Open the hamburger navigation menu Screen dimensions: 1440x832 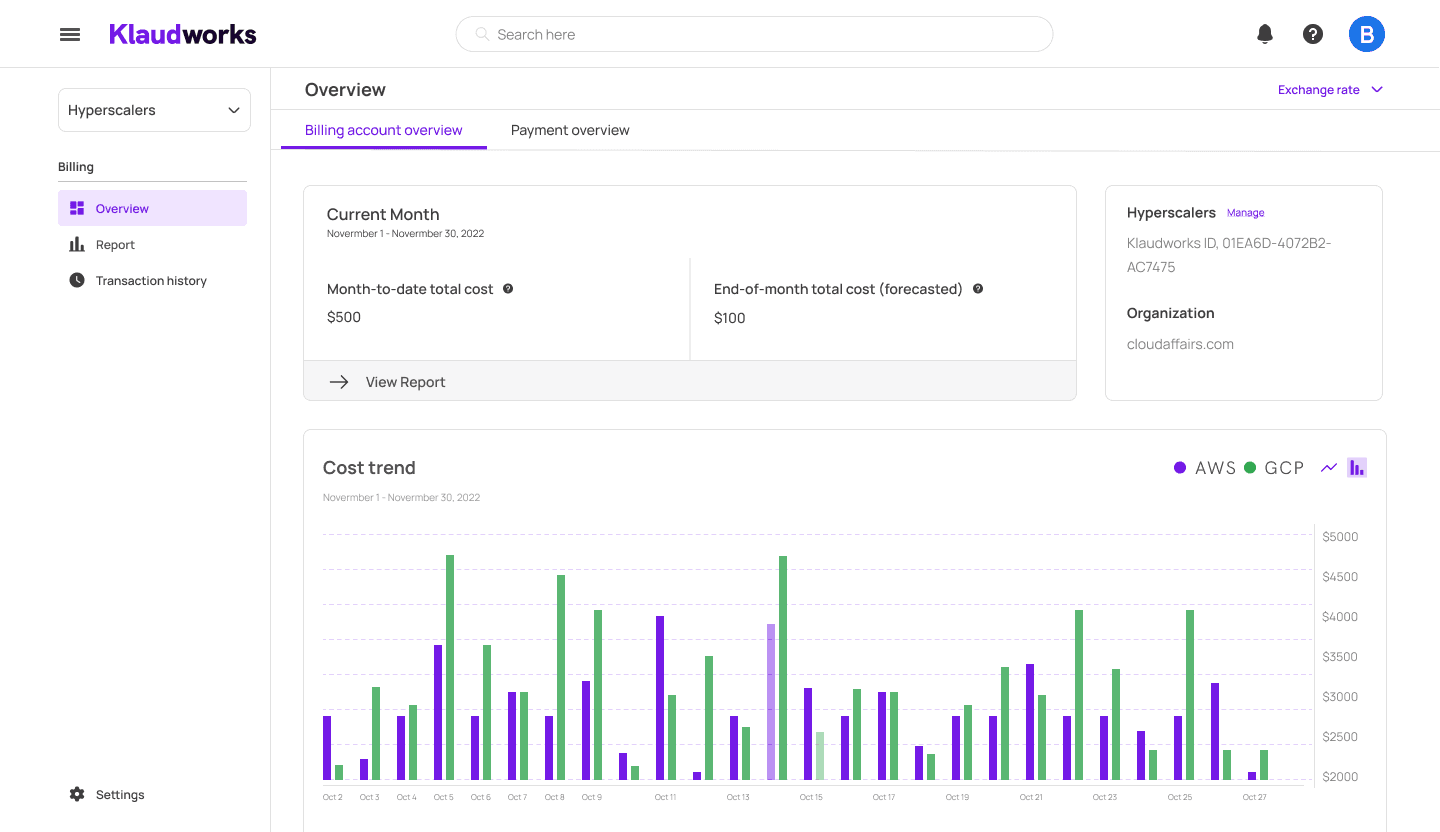coord(70,34)
